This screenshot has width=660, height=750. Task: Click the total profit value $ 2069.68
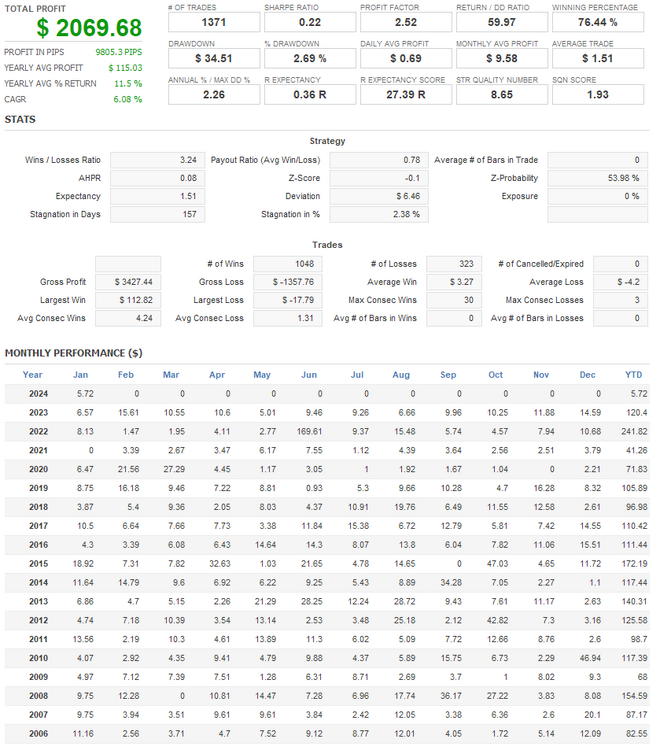click(89, 28)
